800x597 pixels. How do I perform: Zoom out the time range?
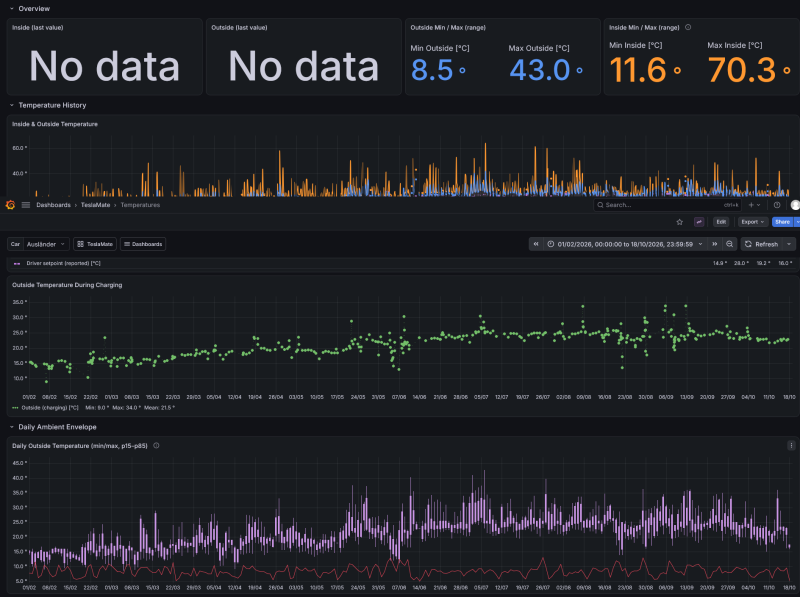click(x=730, y=244)
